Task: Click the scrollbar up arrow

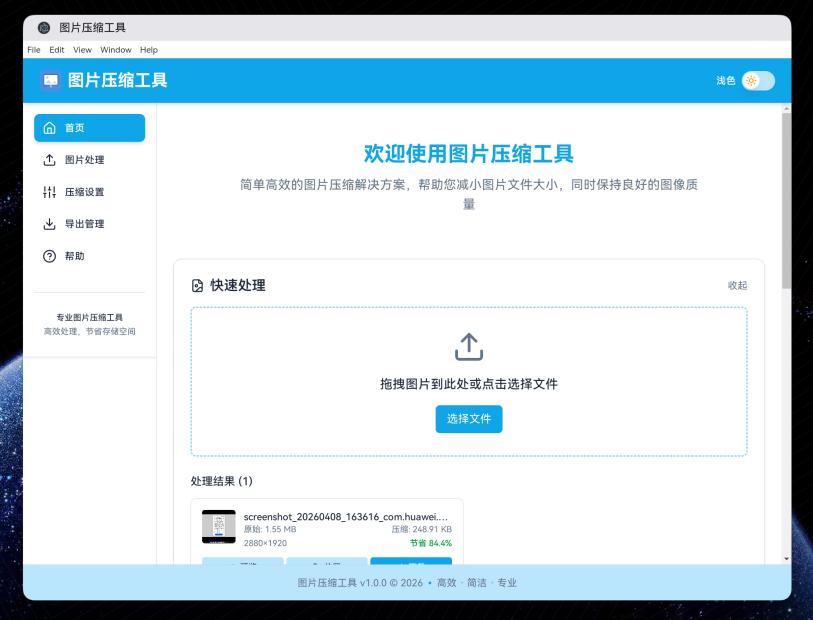Action: (x=787, y=108)
